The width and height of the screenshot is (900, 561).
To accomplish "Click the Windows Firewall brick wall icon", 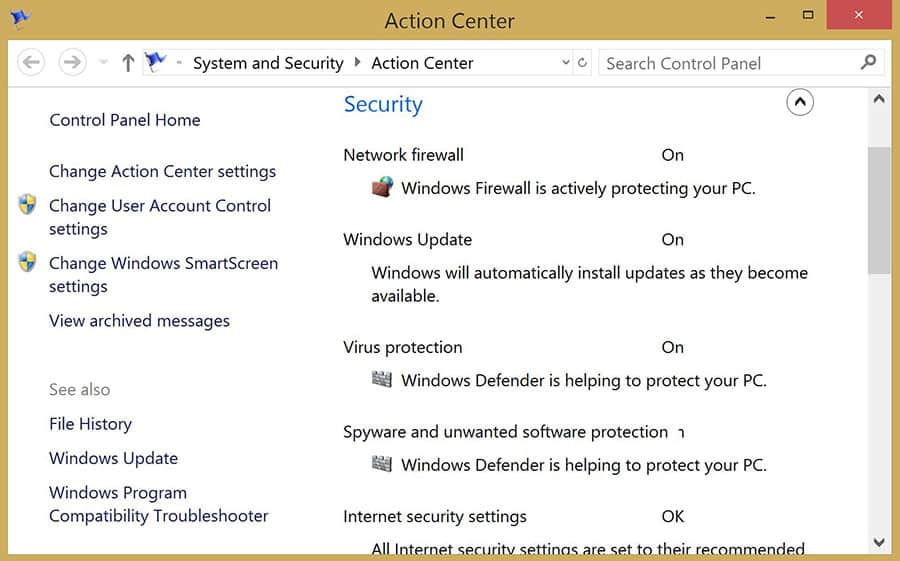I will tap(382, 188).
